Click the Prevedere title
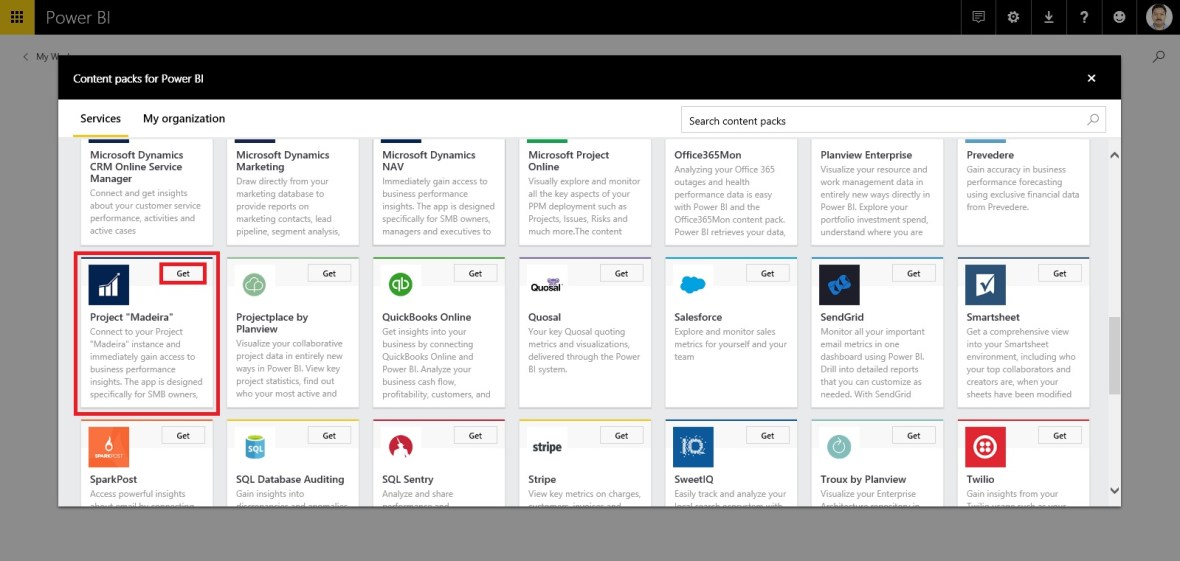Viewport: 1180px width, 561px height. [x=990, y=155]
